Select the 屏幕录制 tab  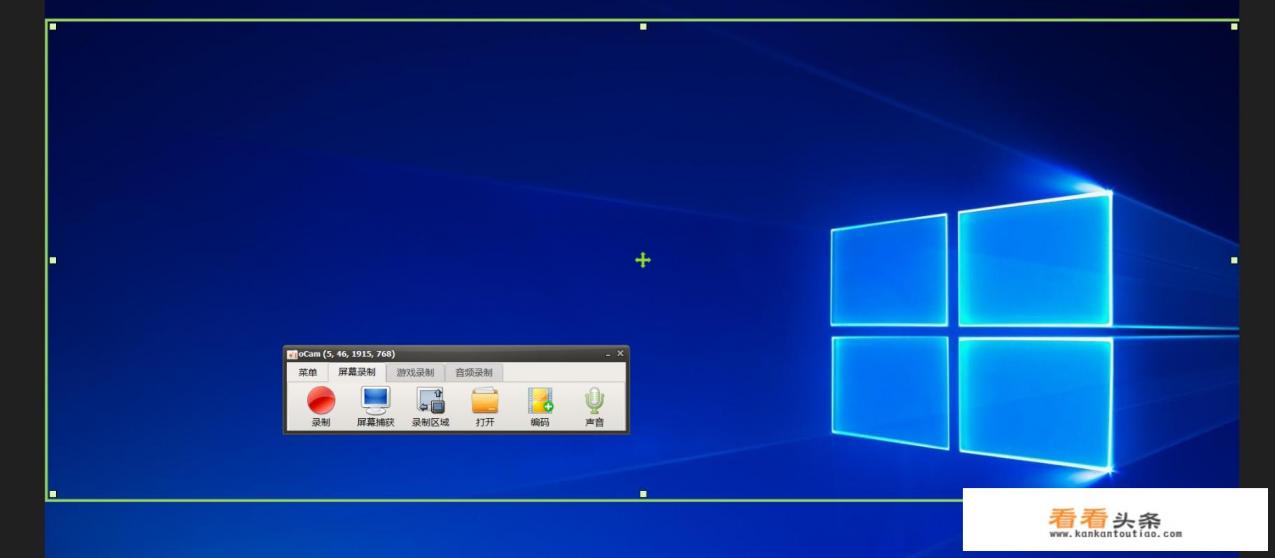point(357,372)
